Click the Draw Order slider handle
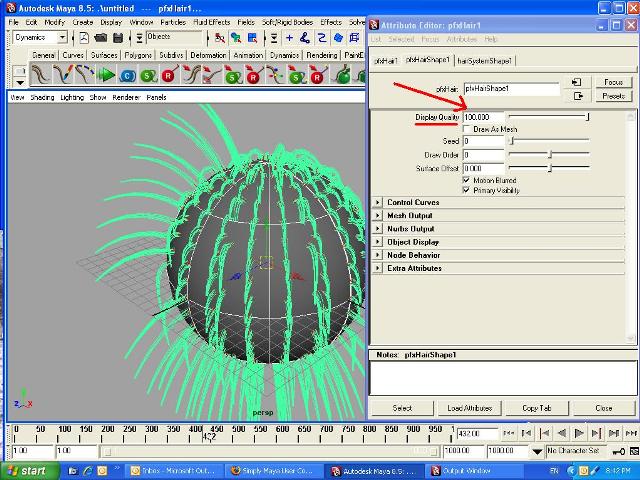 [x=550, y=154]
